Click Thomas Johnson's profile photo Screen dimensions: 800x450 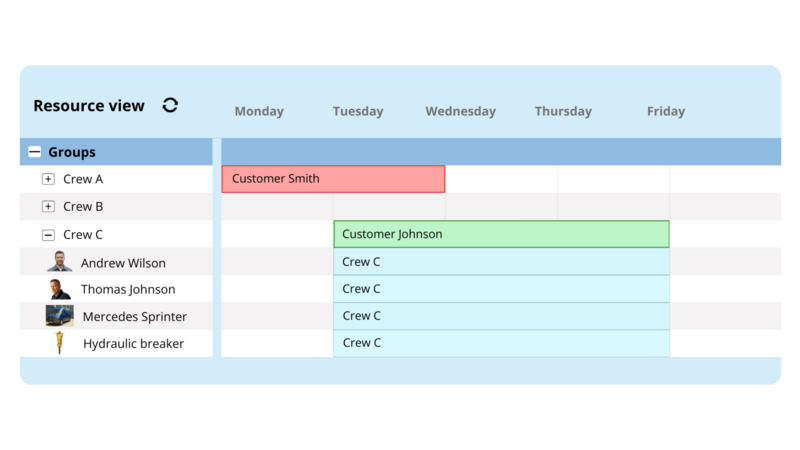point(60,289)
